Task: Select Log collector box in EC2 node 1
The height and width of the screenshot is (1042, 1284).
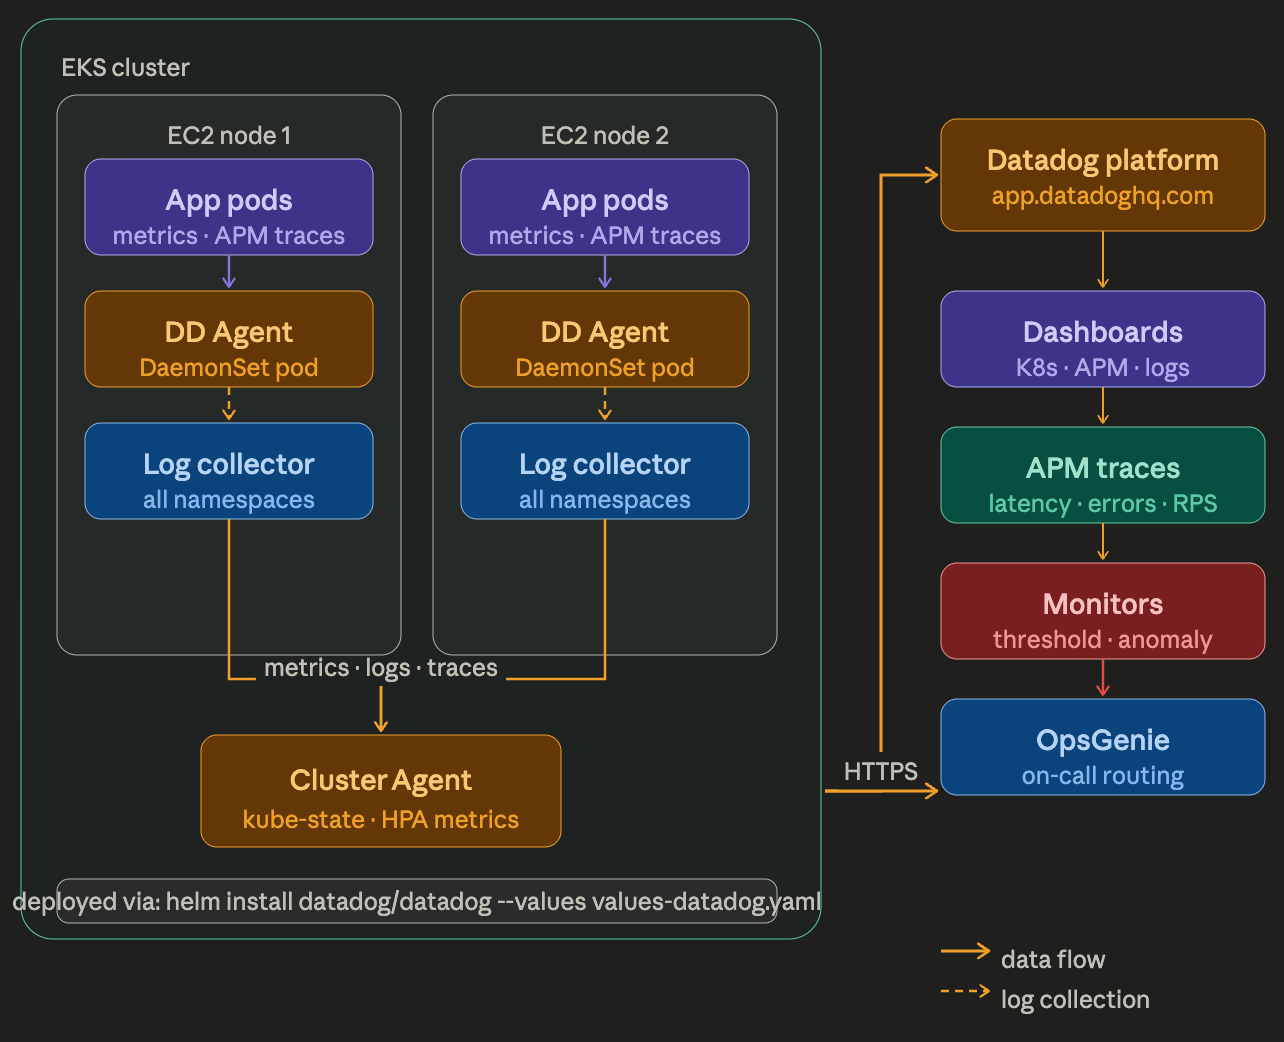Action: click(x=229, y=471)
